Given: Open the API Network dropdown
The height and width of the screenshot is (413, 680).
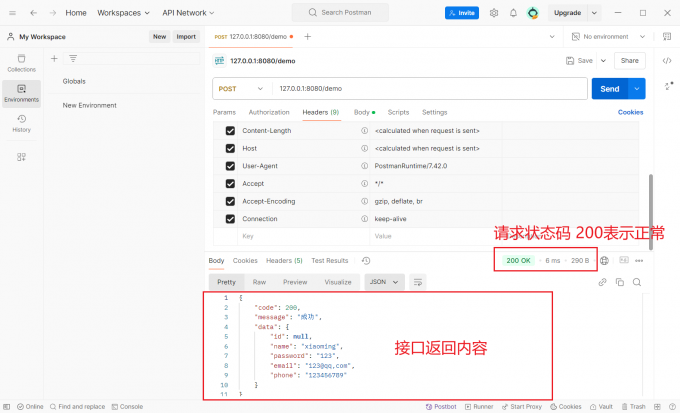Looking at the screenshot, I should tap(188, 13).
